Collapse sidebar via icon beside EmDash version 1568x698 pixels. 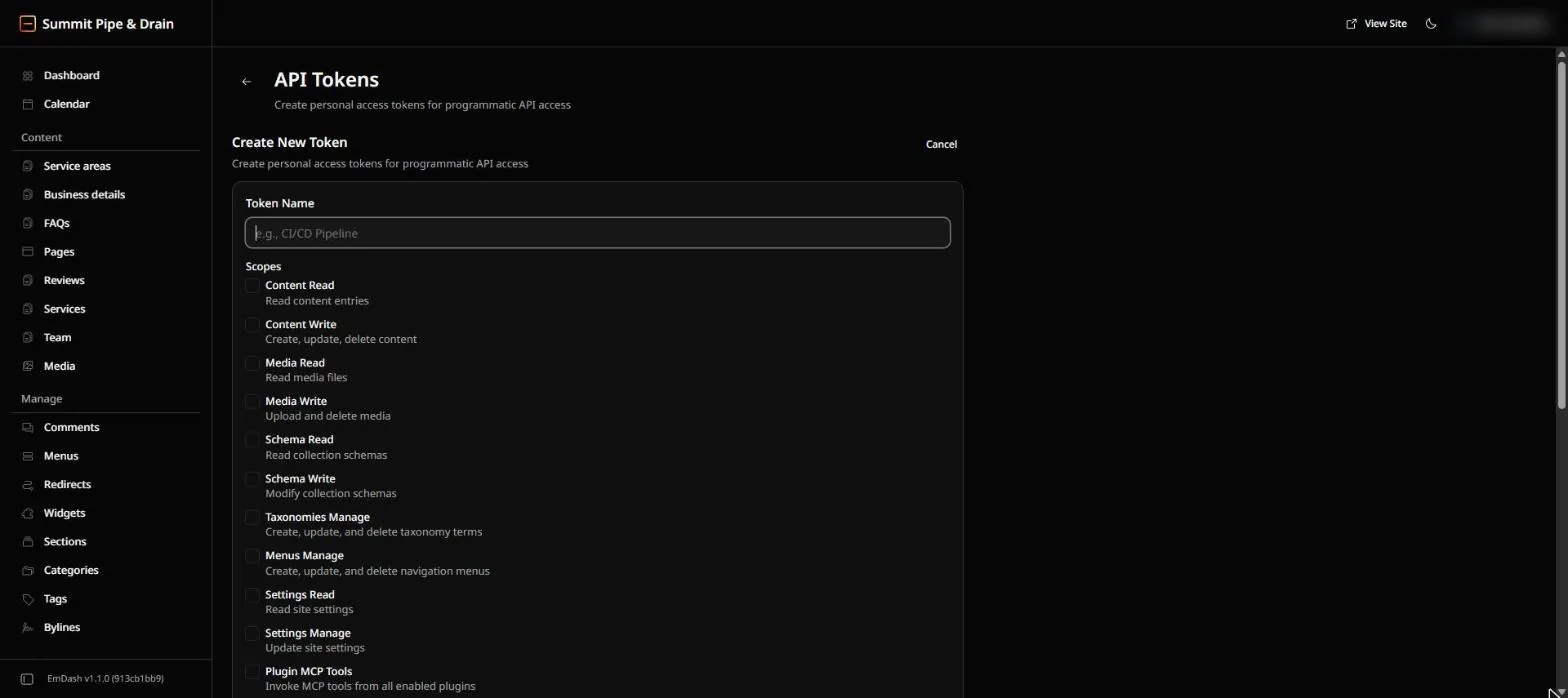27,679
